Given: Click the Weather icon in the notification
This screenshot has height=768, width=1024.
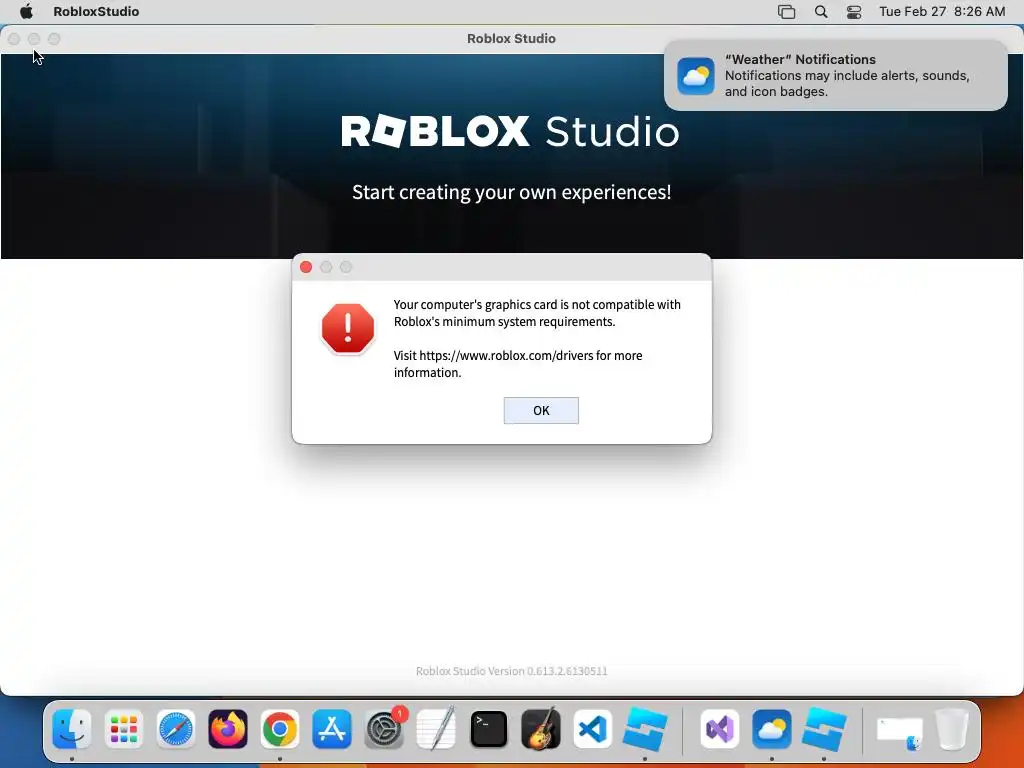Looking at the screenshot, I should [x=696, y=76].
